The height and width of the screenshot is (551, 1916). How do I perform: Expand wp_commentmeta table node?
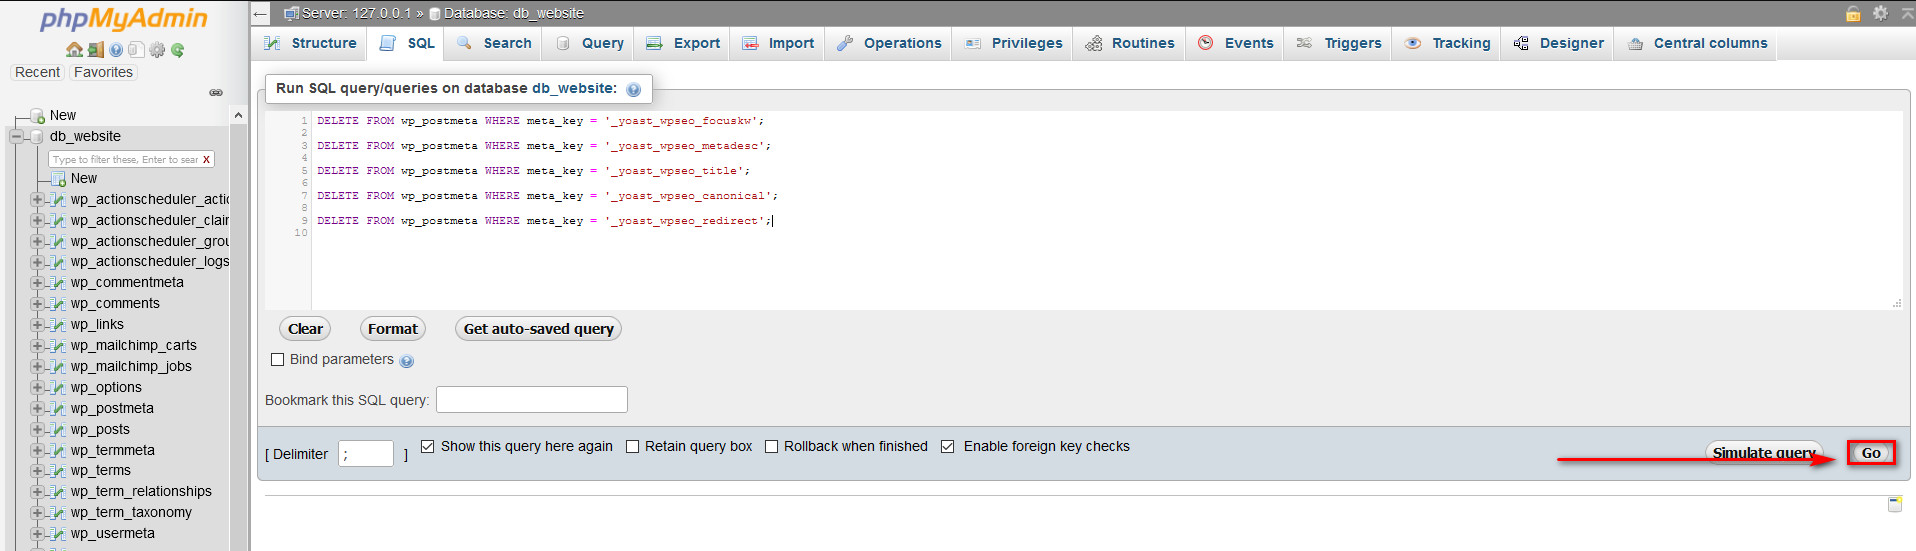pyautogui.click(x=37, y=283)
